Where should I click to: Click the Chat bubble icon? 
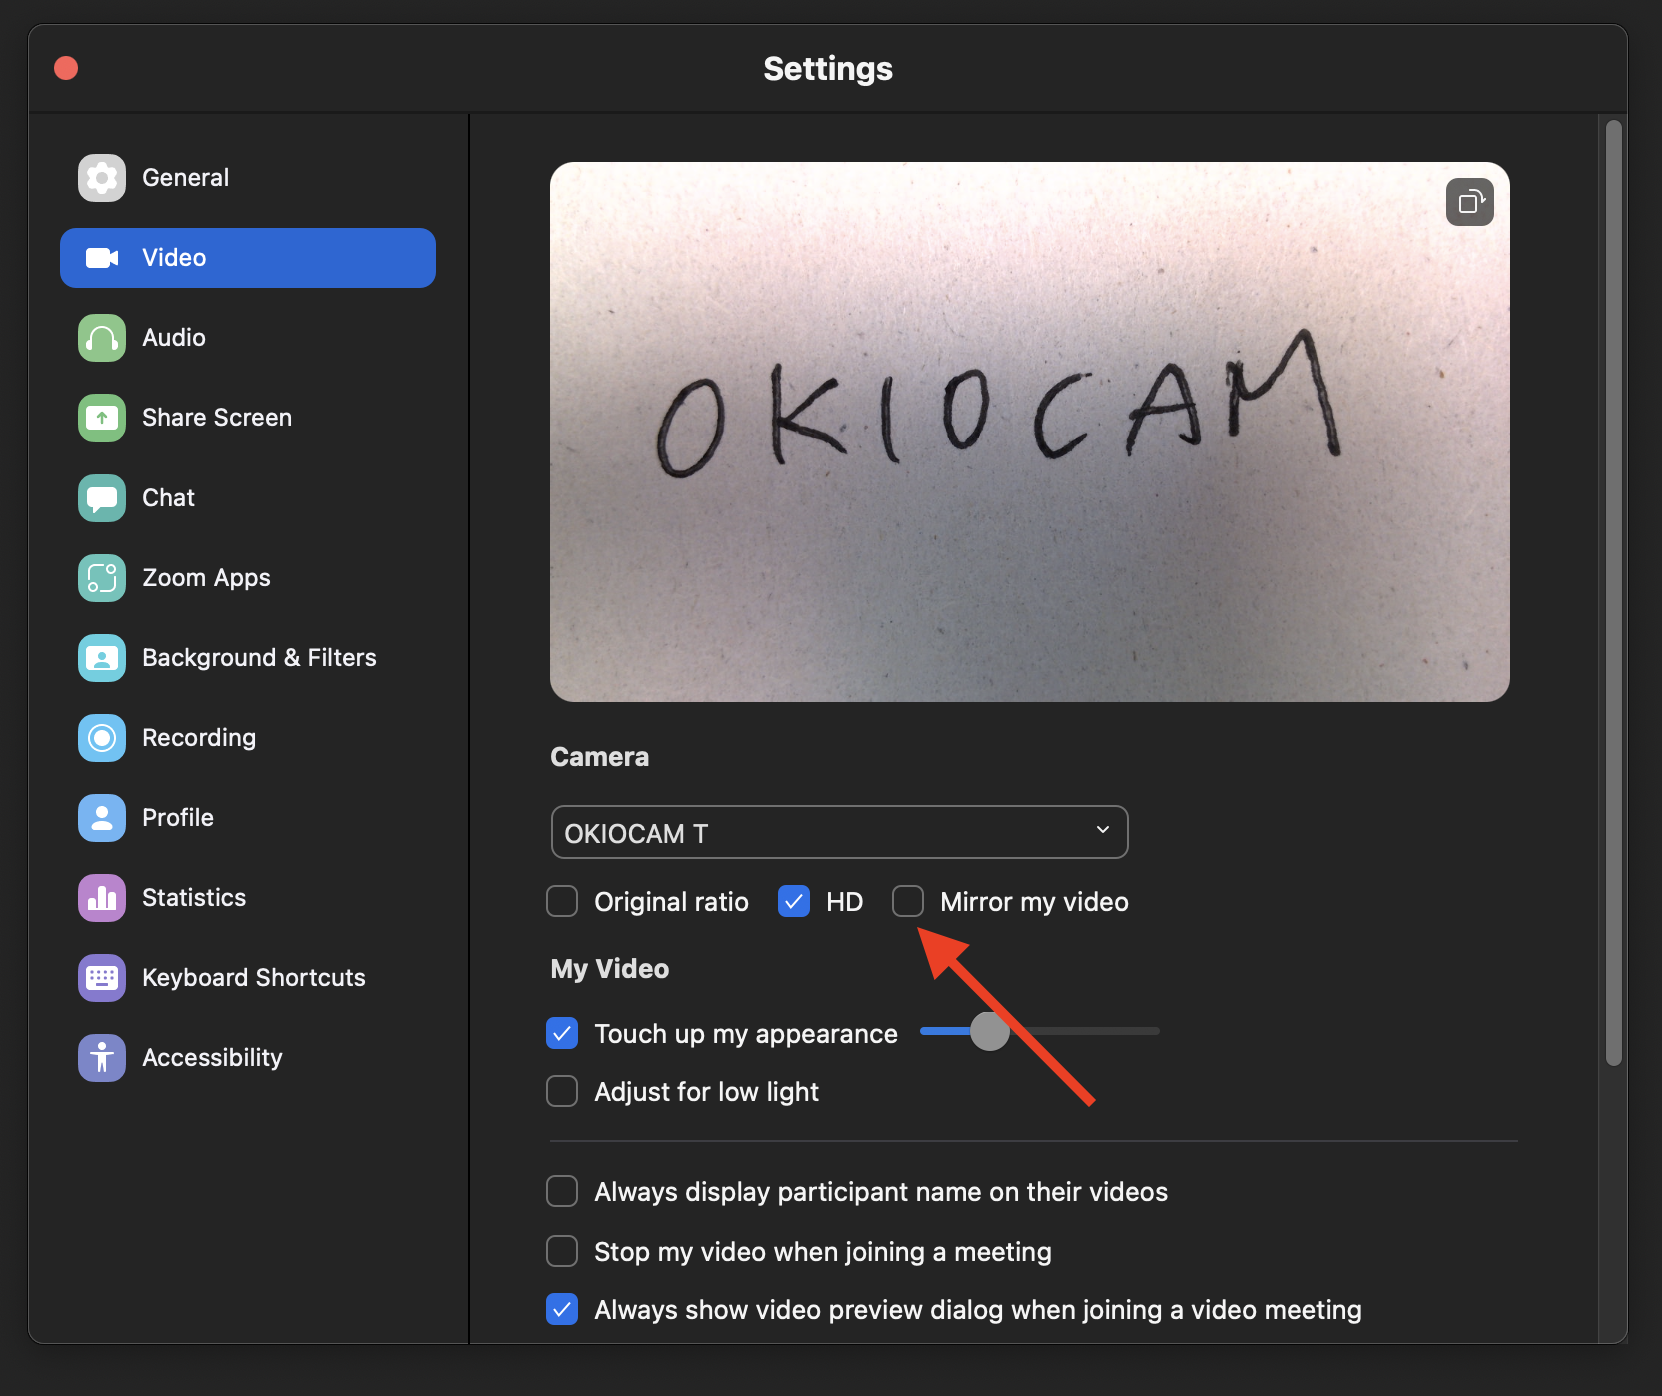click(102, 498)
